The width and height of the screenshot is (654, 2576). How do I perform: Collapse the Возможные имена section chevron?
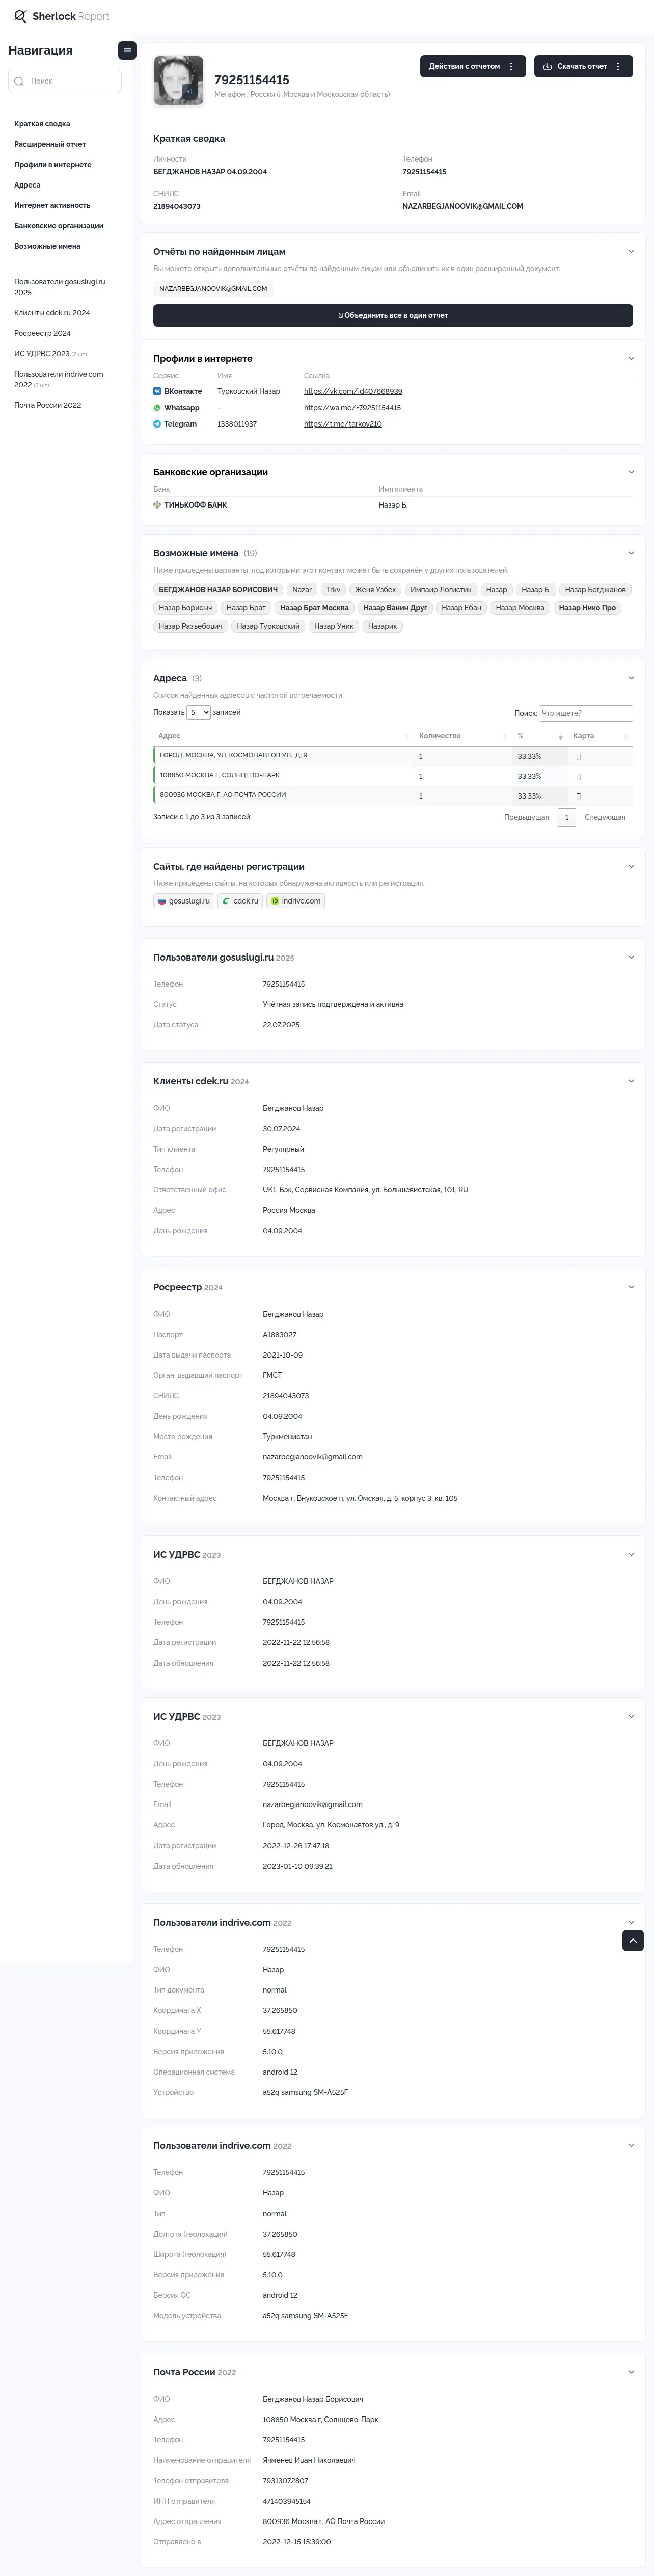(630, 553)
